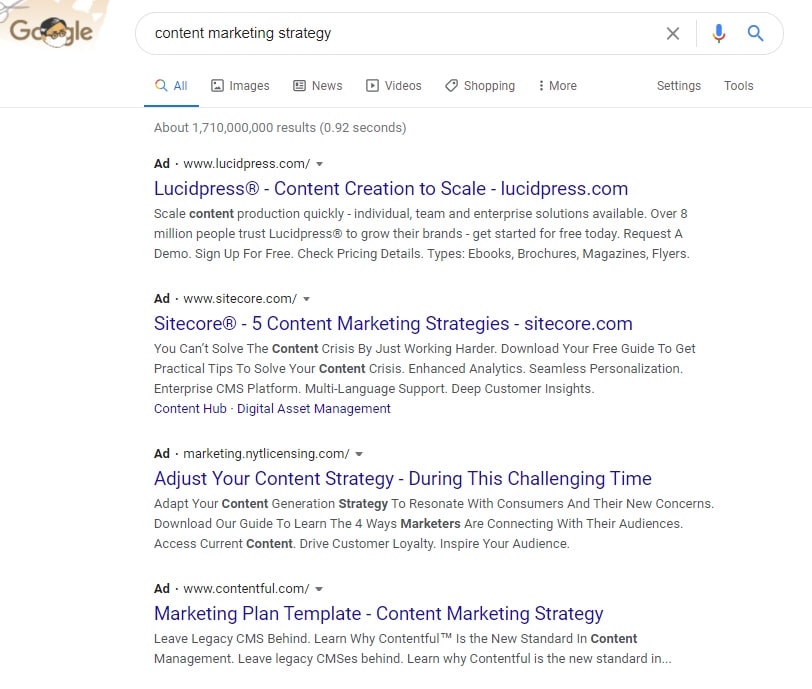Click the More search options menu
The width and height of the screenshot is (812, 689).
pyautogui.click(x=556, y=86)
